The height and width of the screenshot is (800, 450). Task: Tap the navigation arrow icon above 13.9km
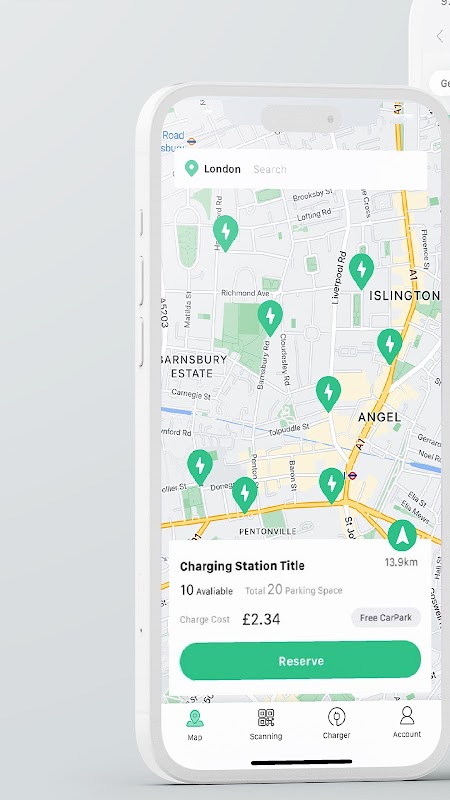tap(402, 536)
